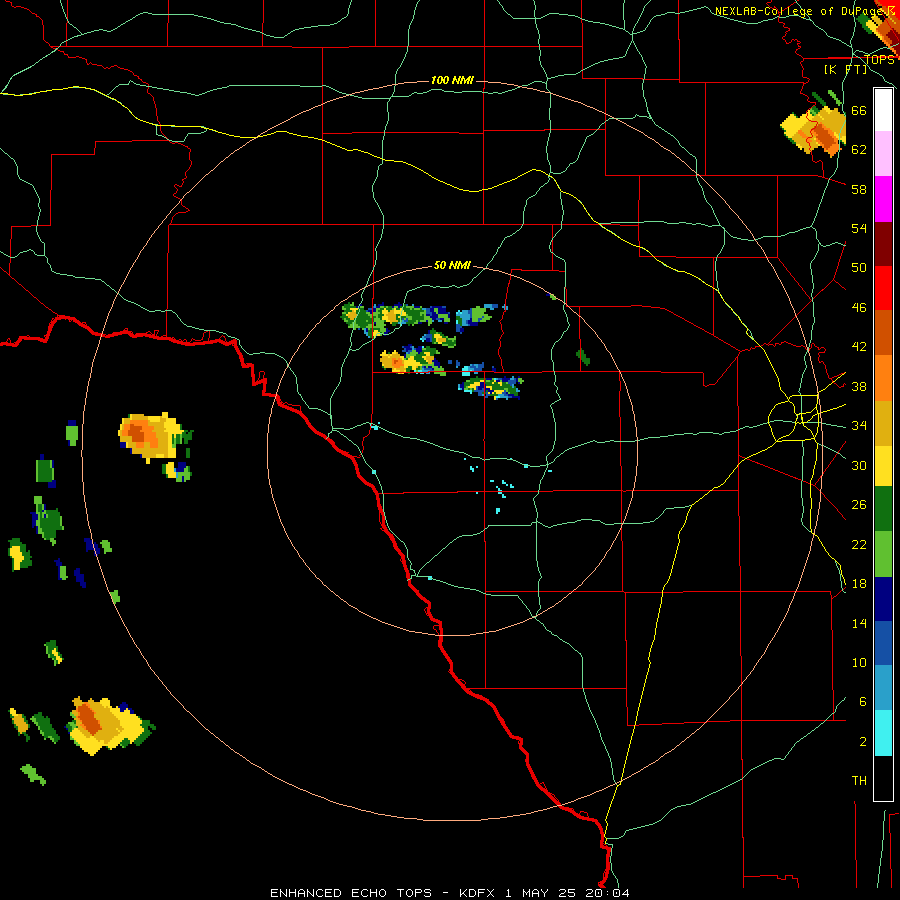Click the dark green swatch near 26
Image resolution: width=900 pixels, height=900 pixels.
883,509
